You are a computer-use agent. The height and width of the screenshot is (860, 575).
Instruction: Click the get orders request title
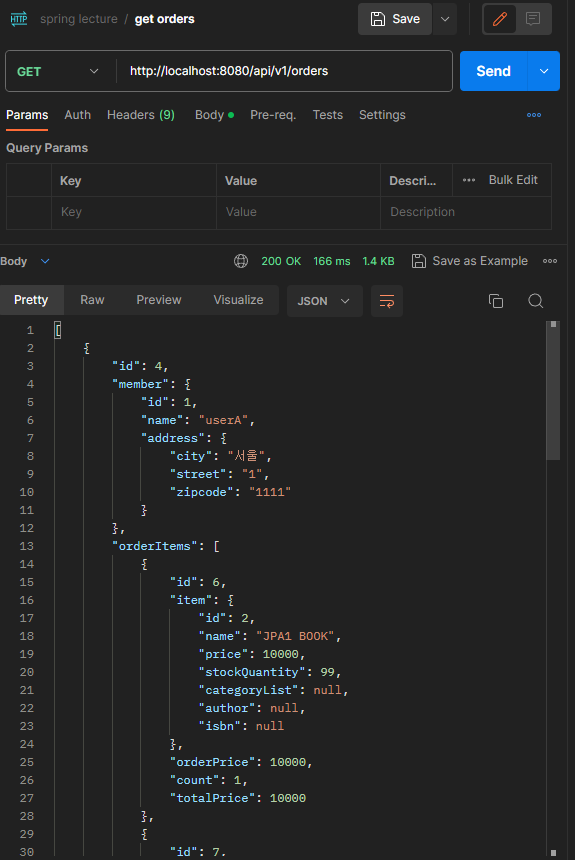point(165,19)
